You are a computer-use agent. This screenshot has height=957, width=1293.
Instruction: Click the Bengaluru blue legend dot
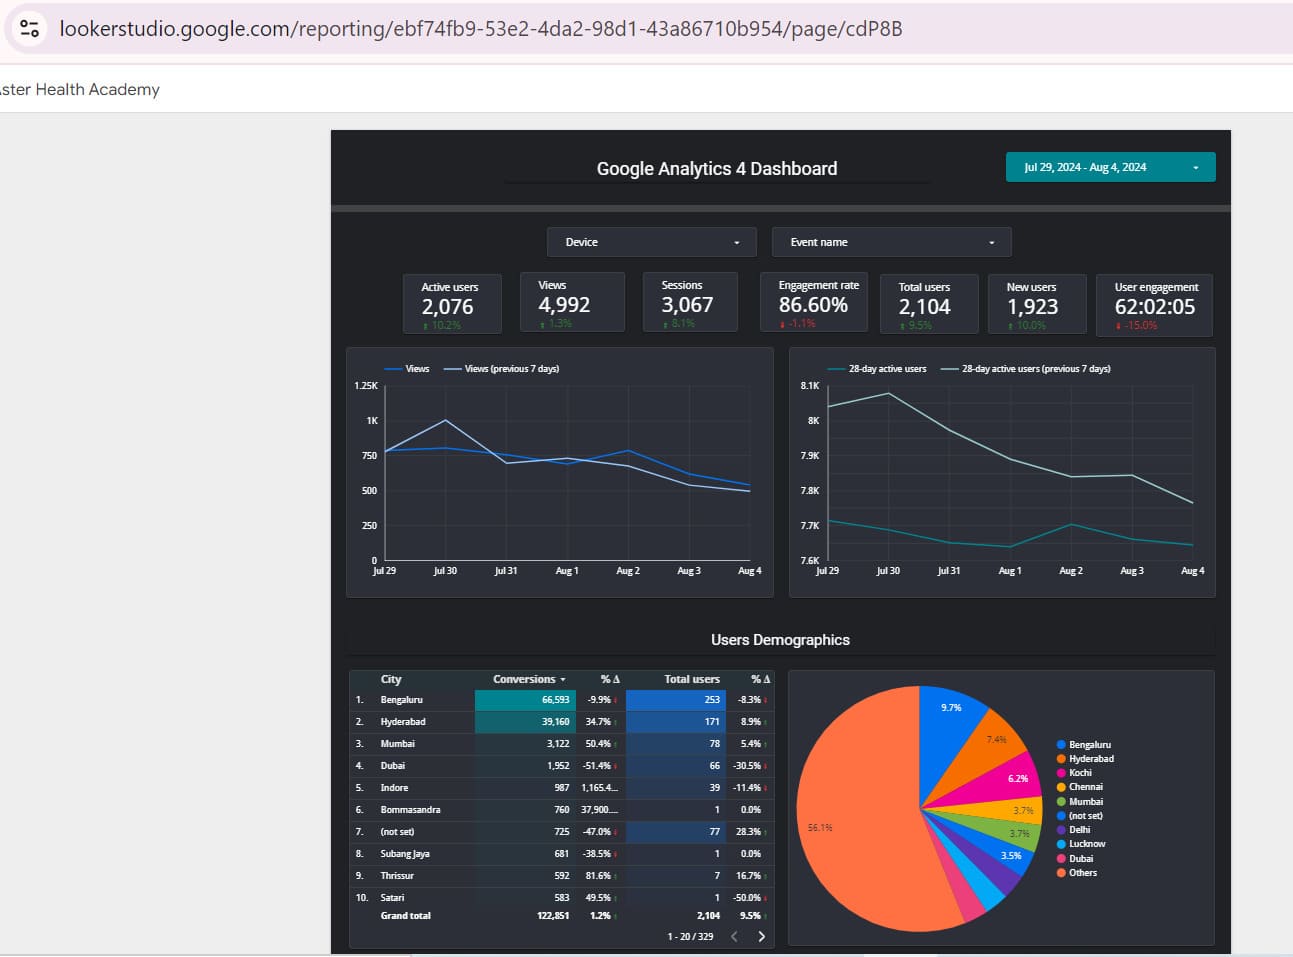[x=1061, y=745]
